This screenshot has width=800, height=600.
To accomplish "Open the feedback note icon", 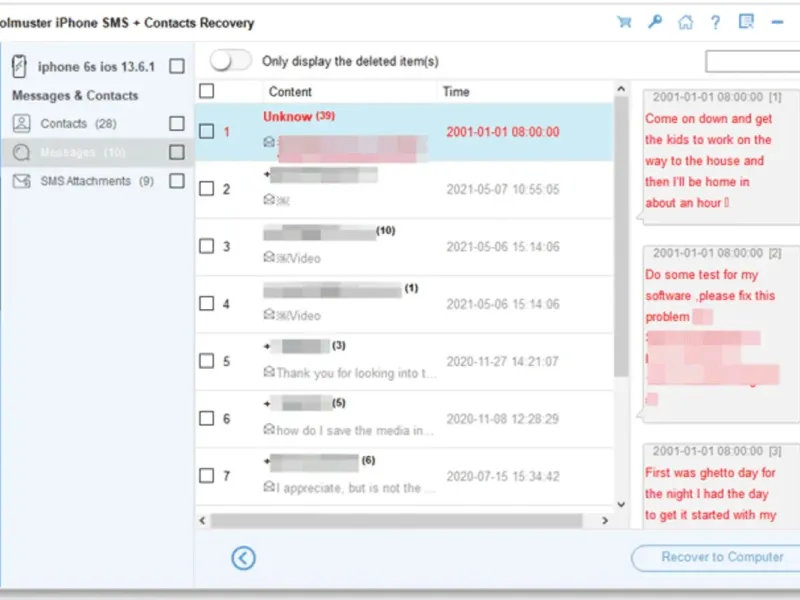I will pos(746,21).
